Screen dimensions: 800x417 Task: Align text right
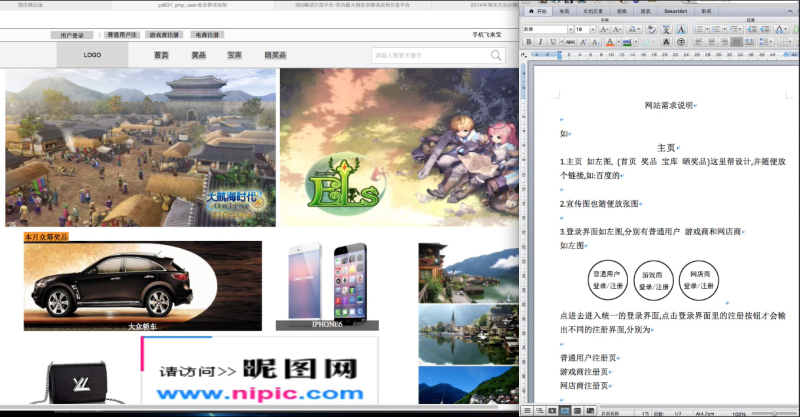coord(723,42)
